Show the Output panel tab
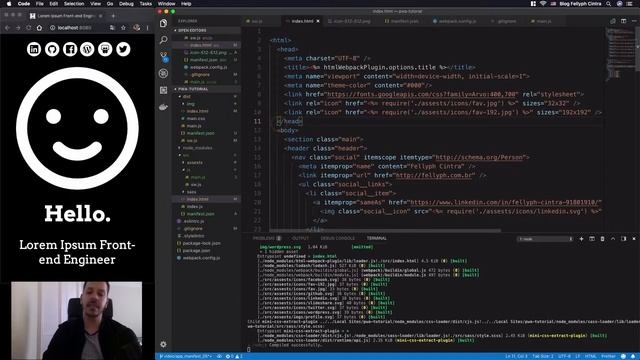The height and width of the screenshot is (360, 640). pyautogui.click(x=300, y=238)
